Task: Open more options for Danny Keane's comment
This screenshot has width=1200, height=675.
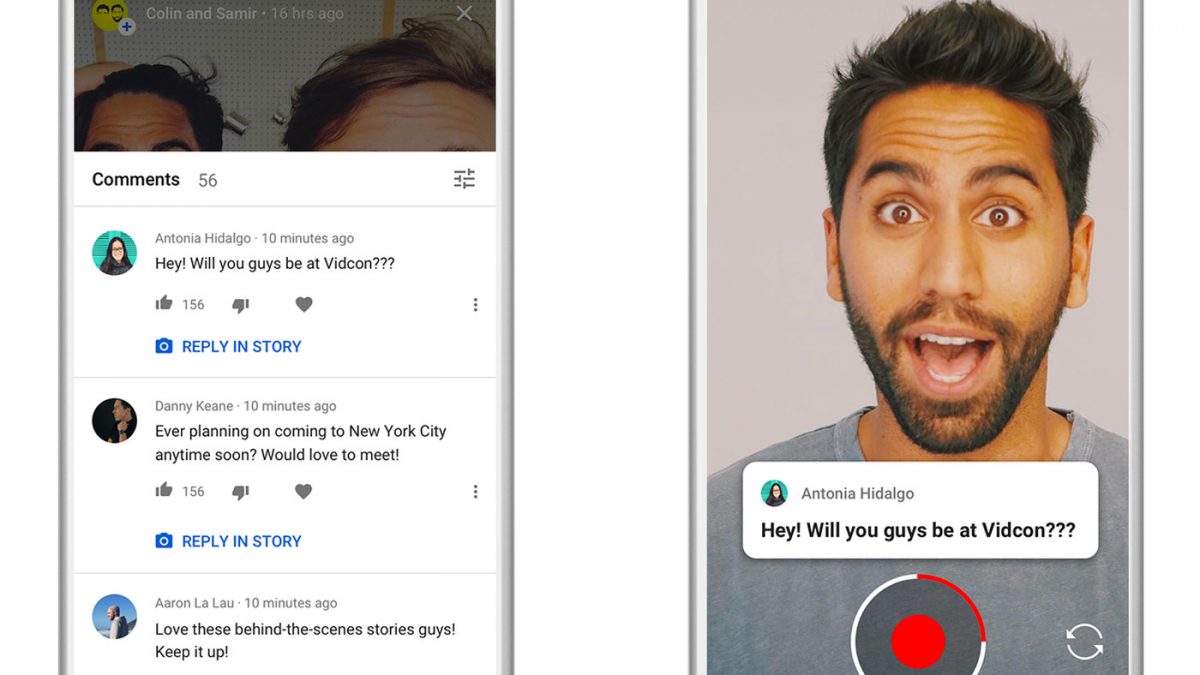Action: coord(475,492)
